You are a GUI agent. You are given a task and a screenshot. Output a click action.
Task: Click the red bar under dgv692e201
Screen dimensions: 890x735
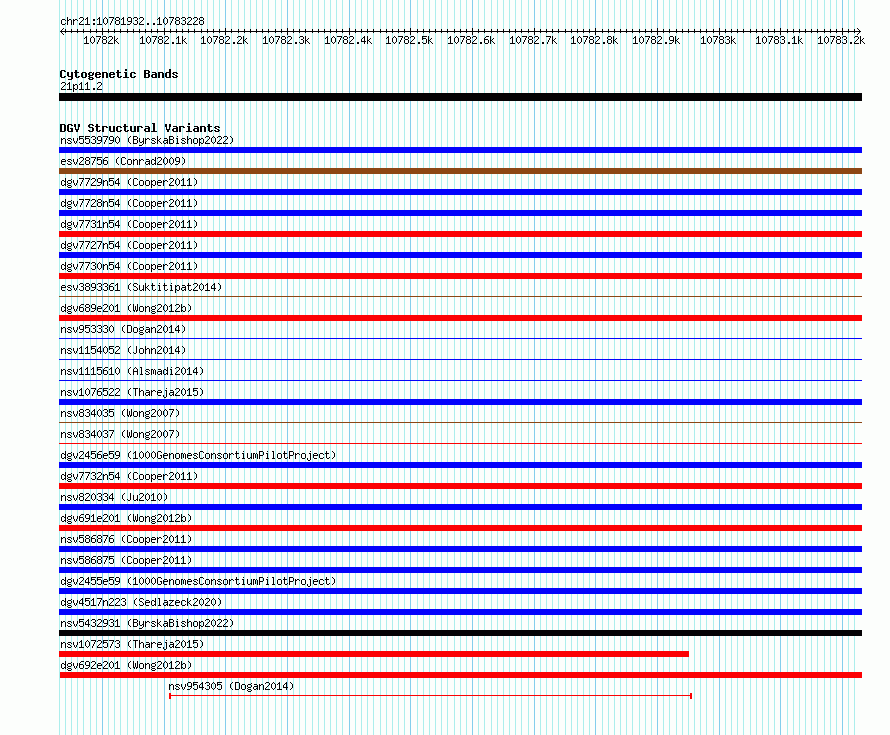pyautogui.click(x=460, y=675)
